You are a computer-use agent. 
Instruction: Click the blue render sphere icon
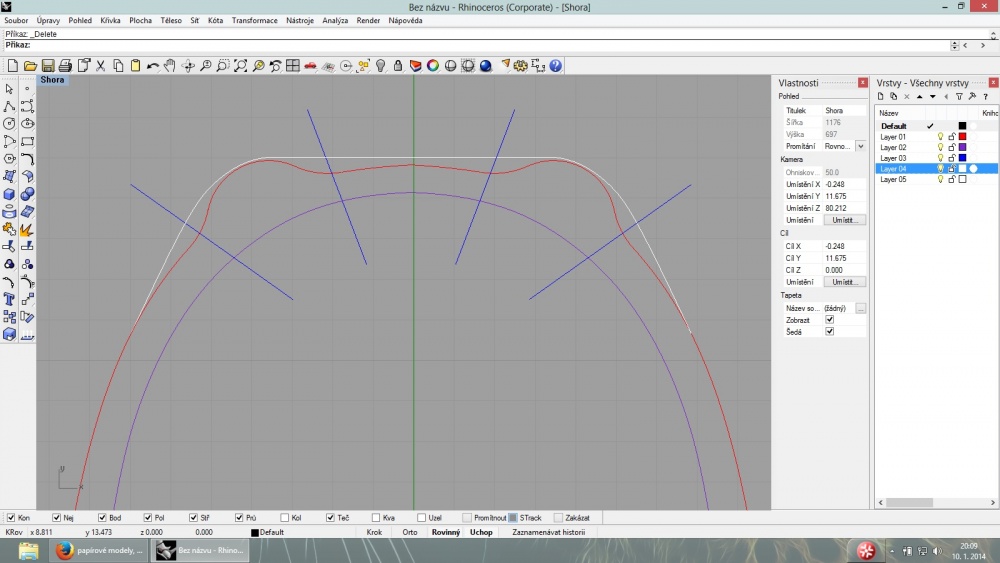485,66
